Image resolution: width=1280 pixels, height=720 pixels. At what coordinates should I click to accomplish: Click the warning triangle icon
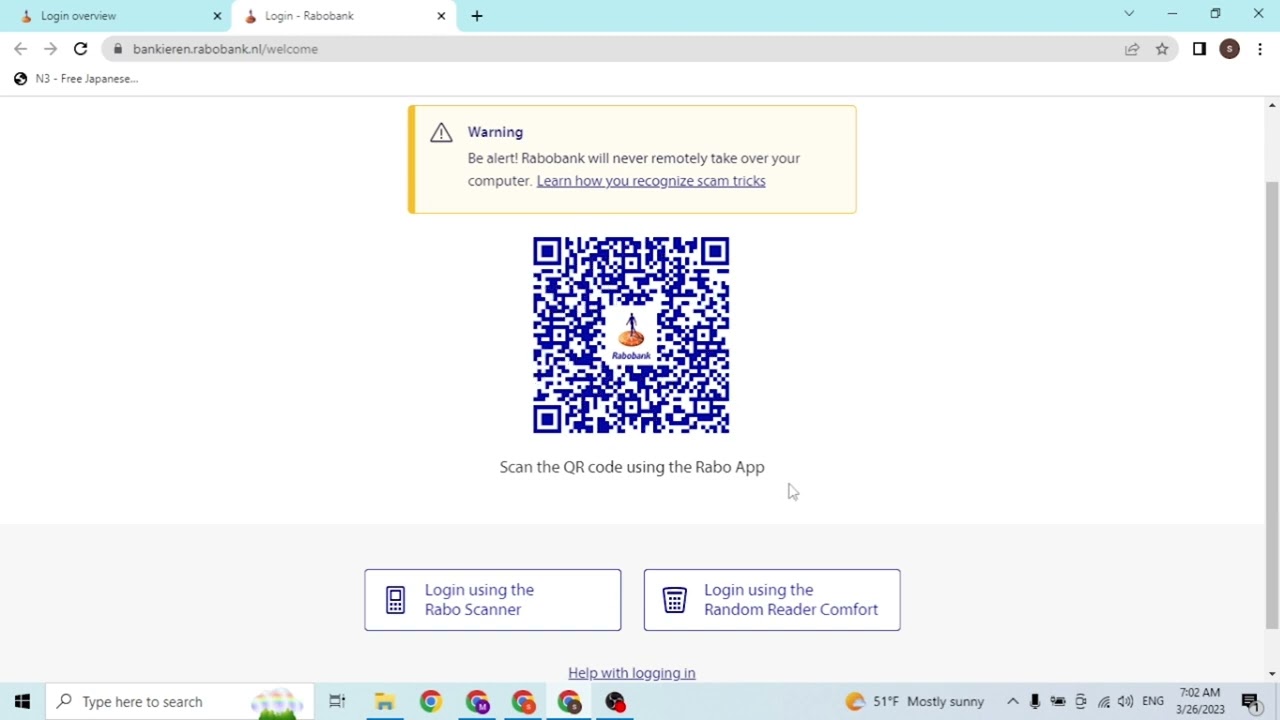(441, 133)
